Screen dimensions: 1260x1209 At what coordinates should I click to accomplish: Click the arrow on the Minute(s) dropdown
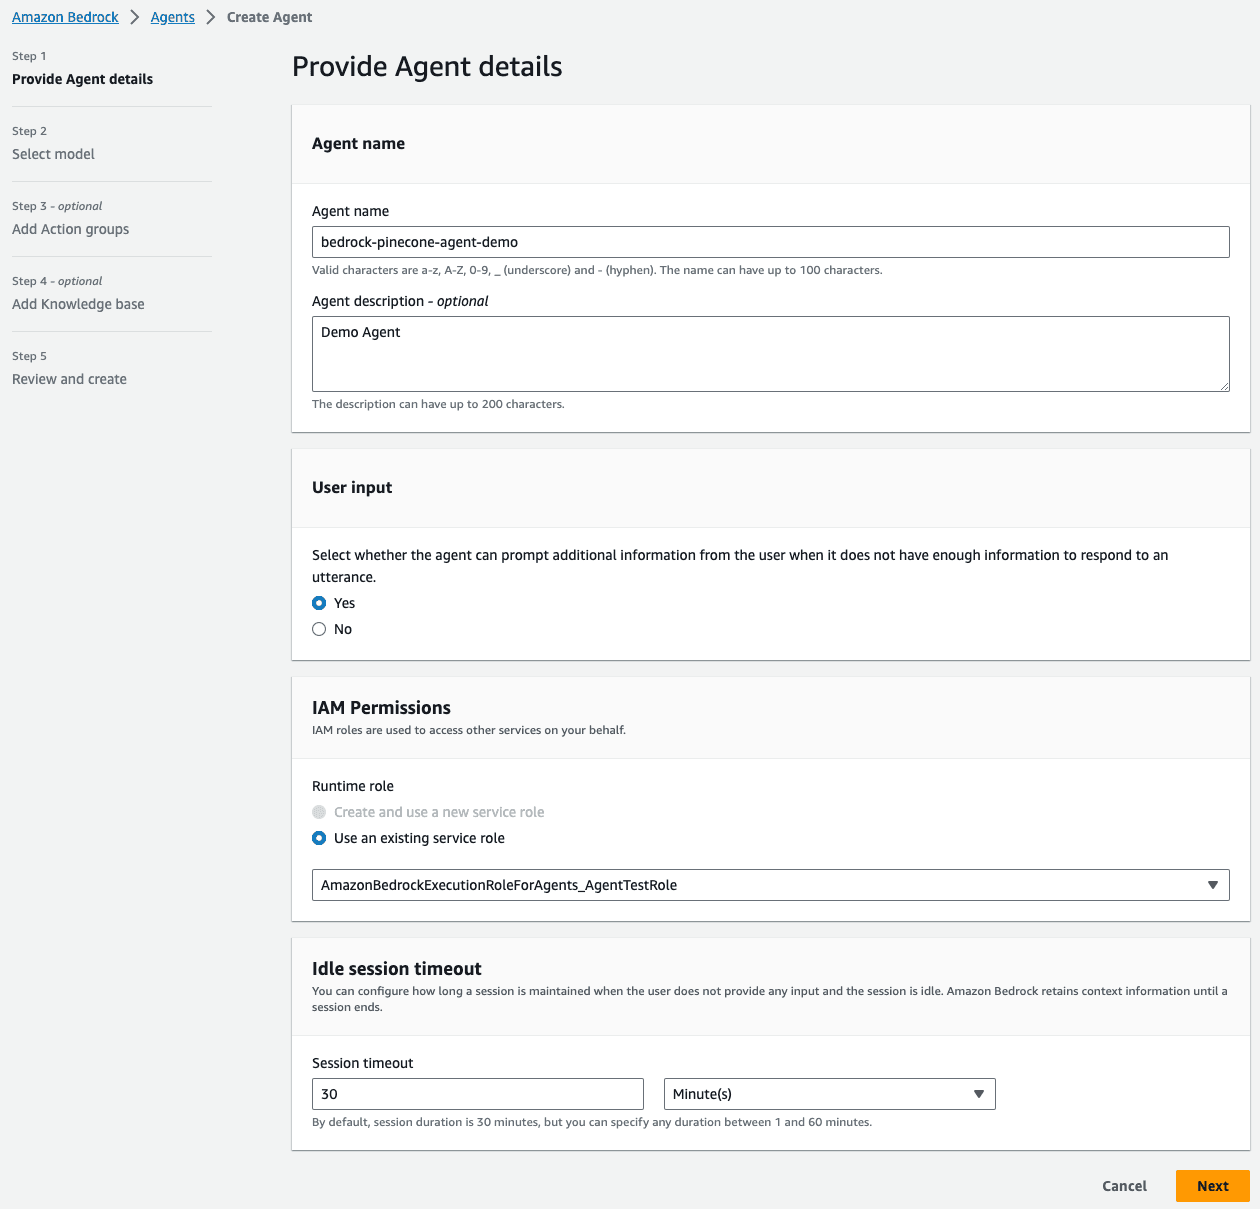click(978, 1094)
